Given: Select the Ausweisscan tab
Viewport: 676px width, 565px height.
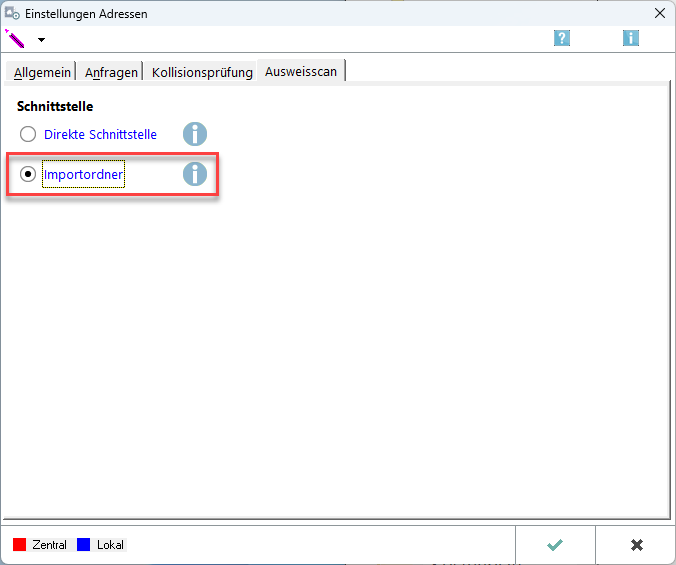Looking at the screenshot, I should [x=301, y=72].
